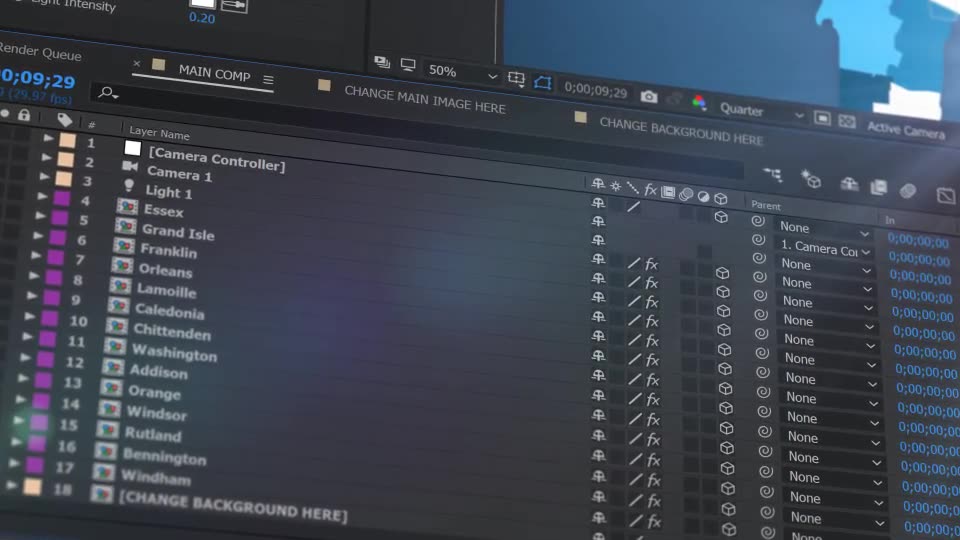
Task: Open the composition mini-flowchart icon
Action: (773, 175)
